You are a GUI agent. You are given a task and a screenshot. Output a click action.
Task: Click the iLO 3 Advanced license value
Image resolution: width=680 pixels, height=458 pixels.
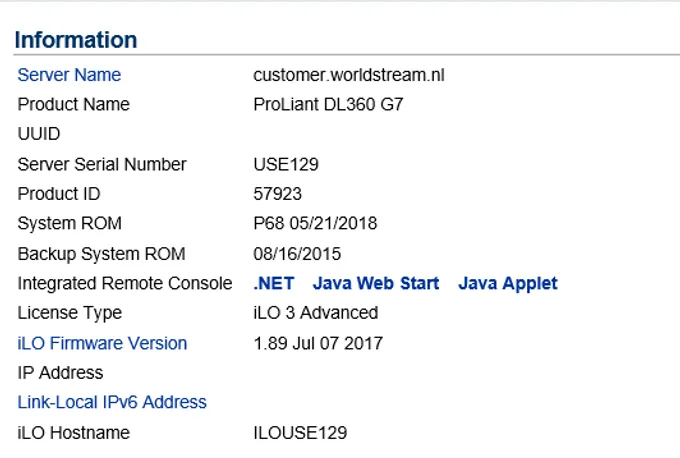click(316, 313)
